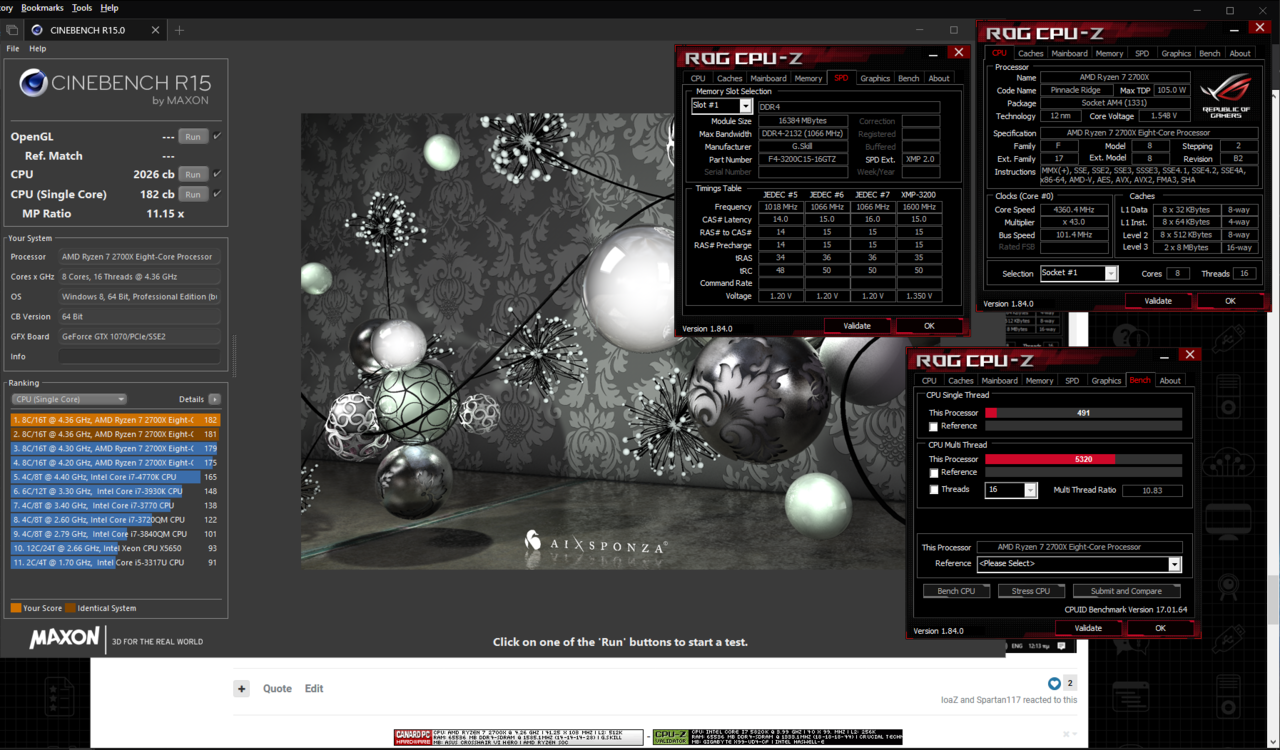The image size is (1280, 750).
Task: Run the OpenGL benchmark
Action: (x=193, y=136)
